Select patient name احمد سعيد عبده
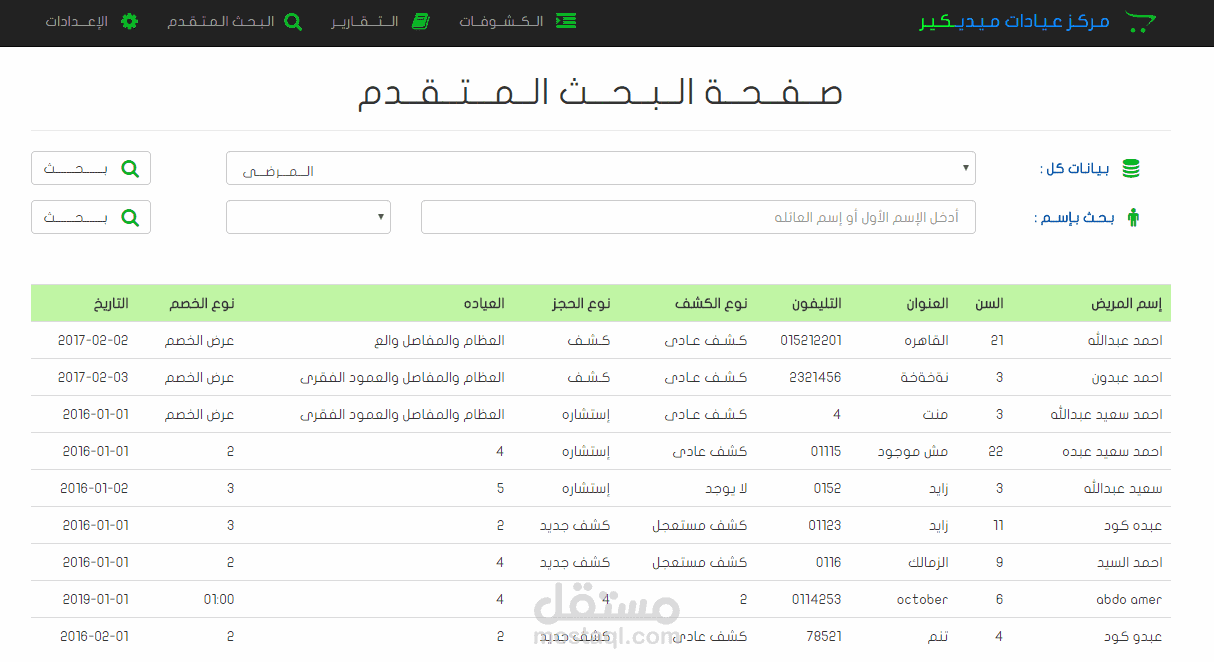1214x662 pixels. (x=1113, y=451)
